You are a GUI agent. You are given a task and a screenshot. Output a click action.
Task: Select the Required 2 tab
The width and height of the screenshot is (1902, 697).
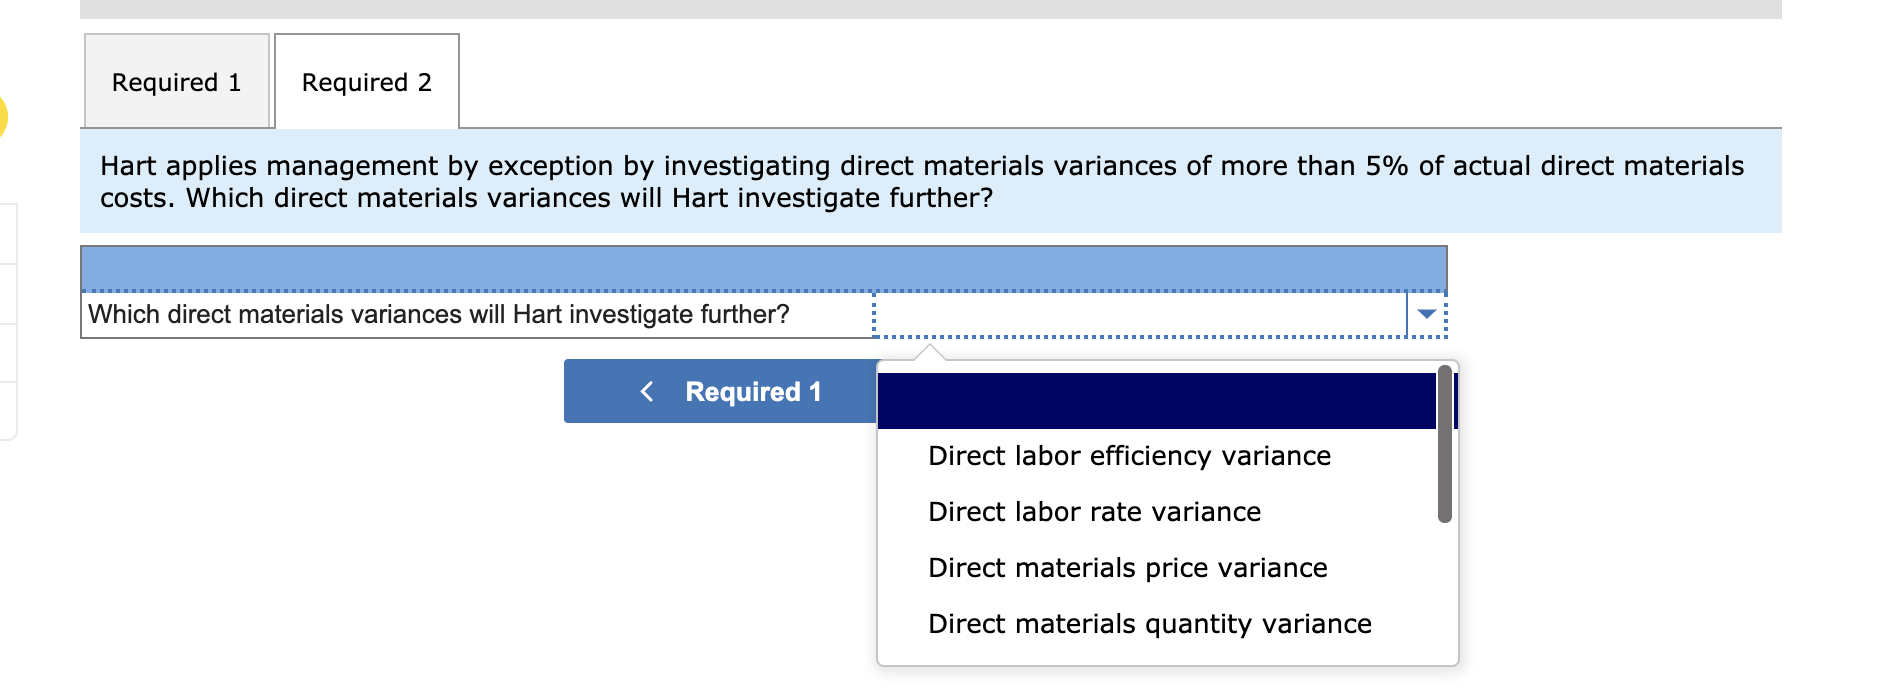tap(366, 82)
